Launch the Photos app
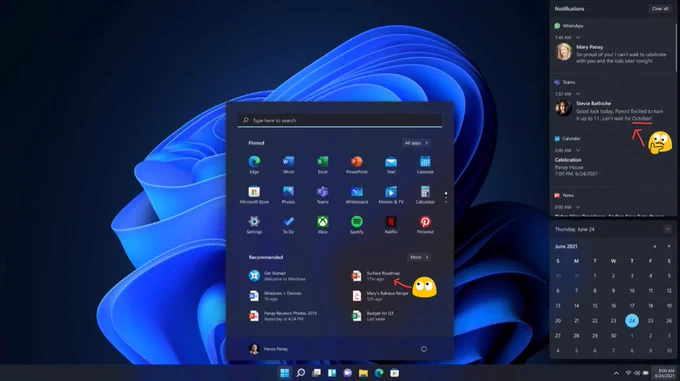 point(288,194)
